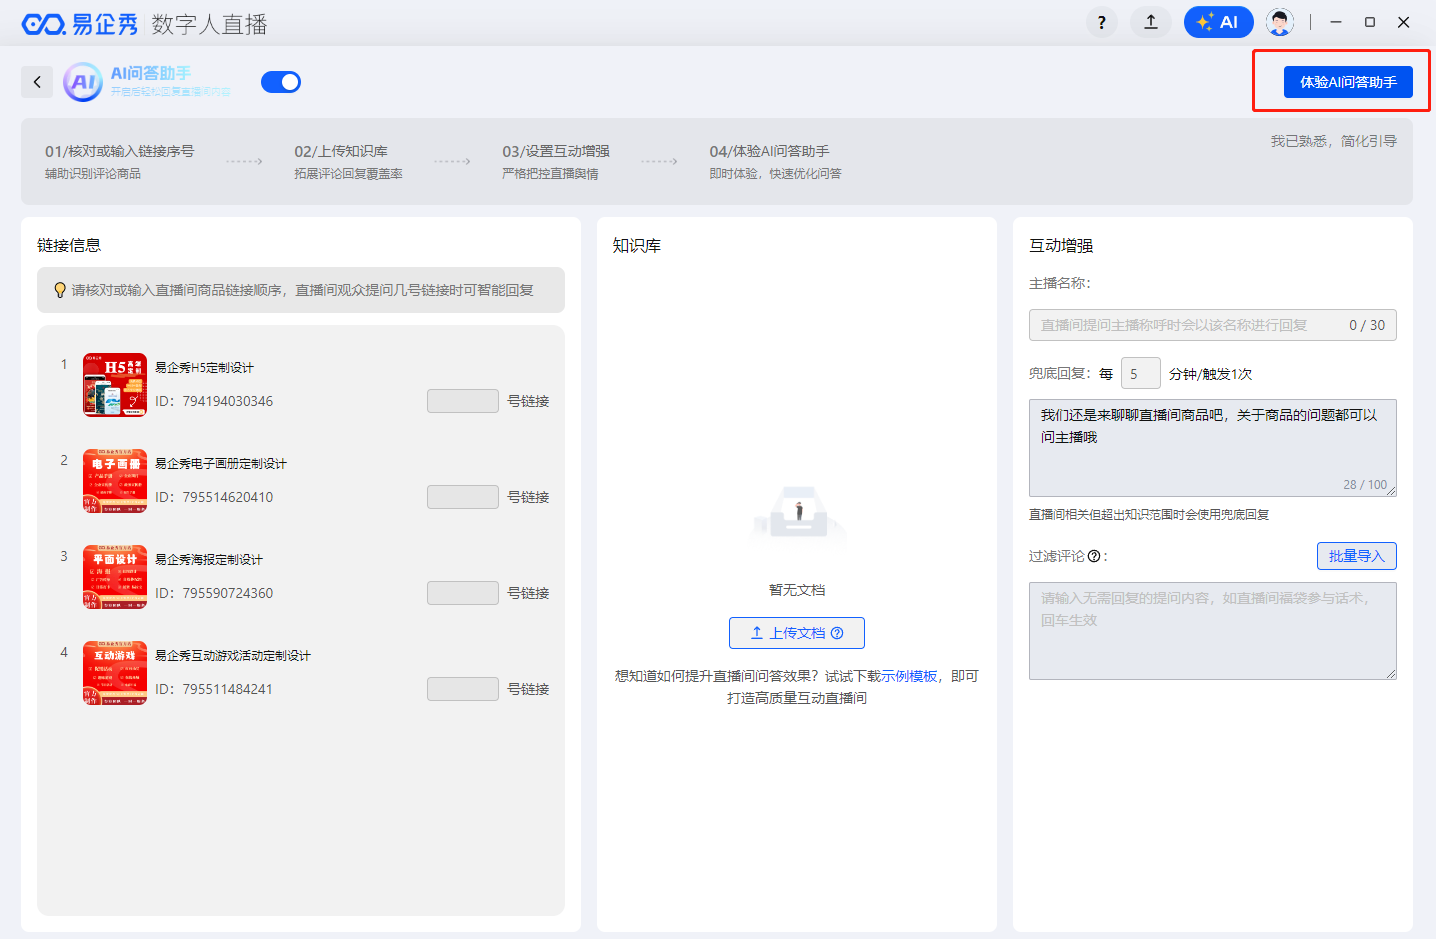Click the 知识库 panel heading
The height and width of the screenshot is (939, 1436).
coord(636,245)
